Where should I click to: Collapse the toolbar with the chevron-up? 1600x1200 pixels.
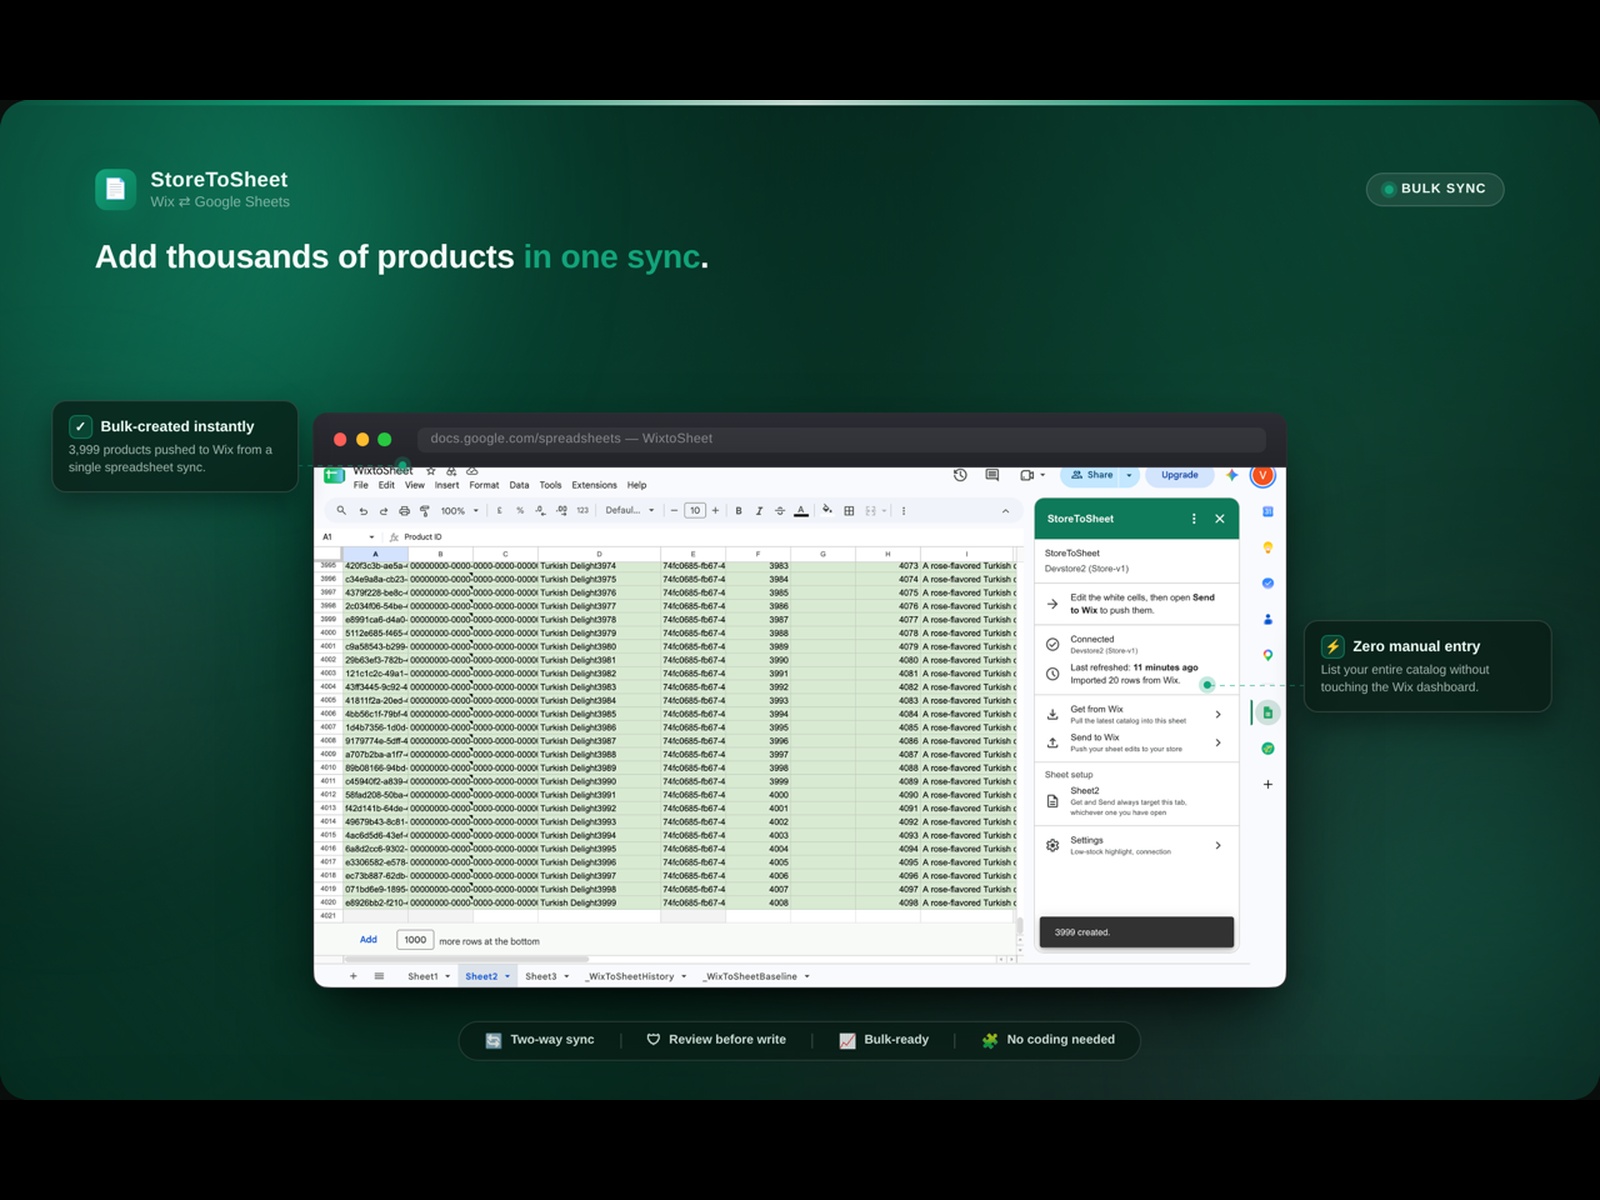click(1005, 511)
